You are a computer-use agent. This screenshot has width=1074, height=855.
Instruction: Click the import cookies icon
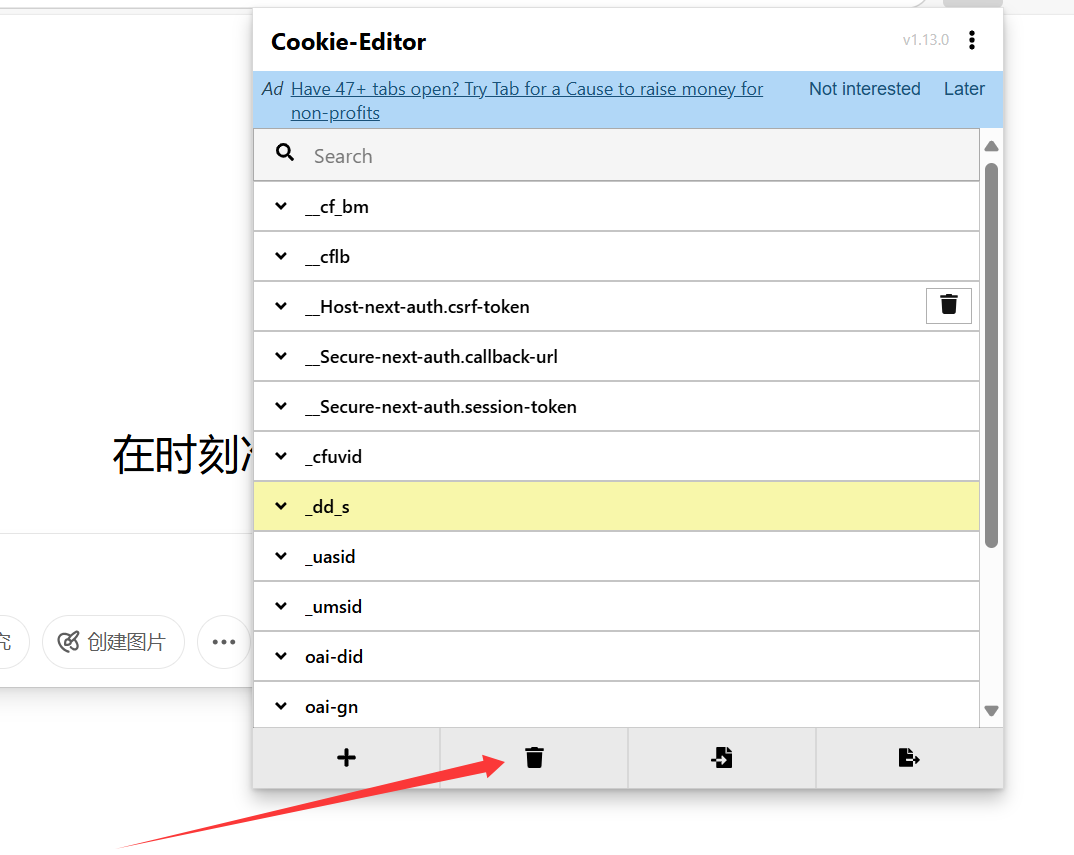[x=722, y=758]
